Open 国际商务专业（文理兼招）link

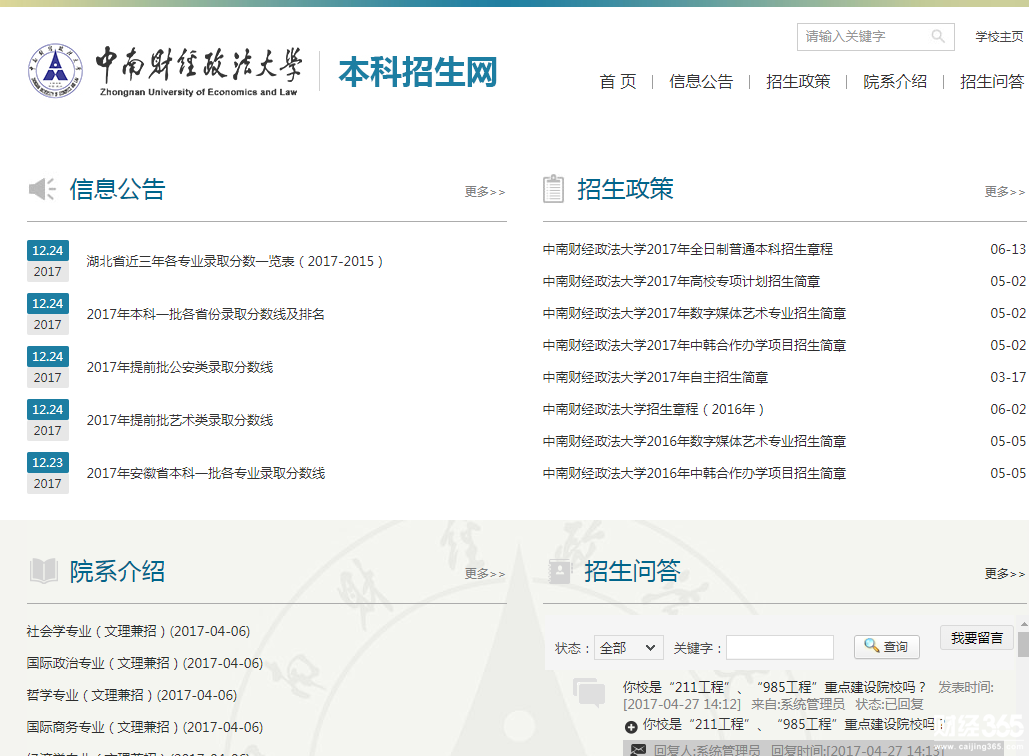point(145,727)
